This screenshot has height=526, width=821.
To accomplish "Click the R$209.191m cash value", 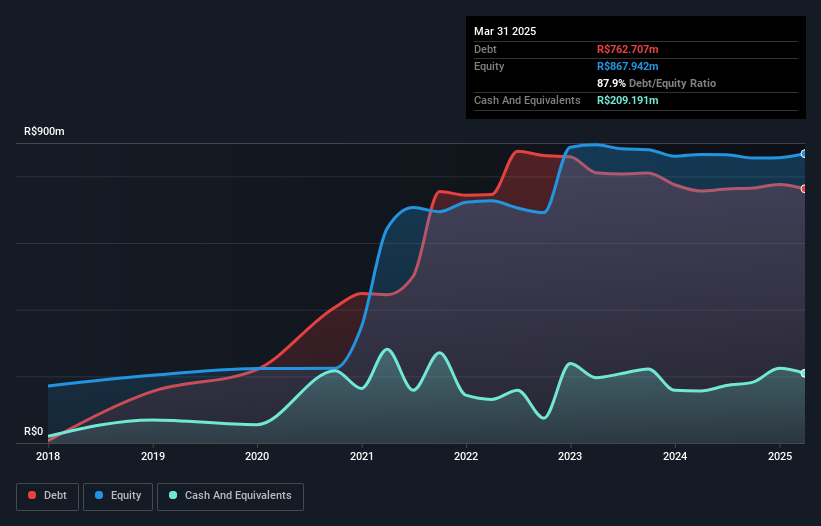I will [627, 100].
